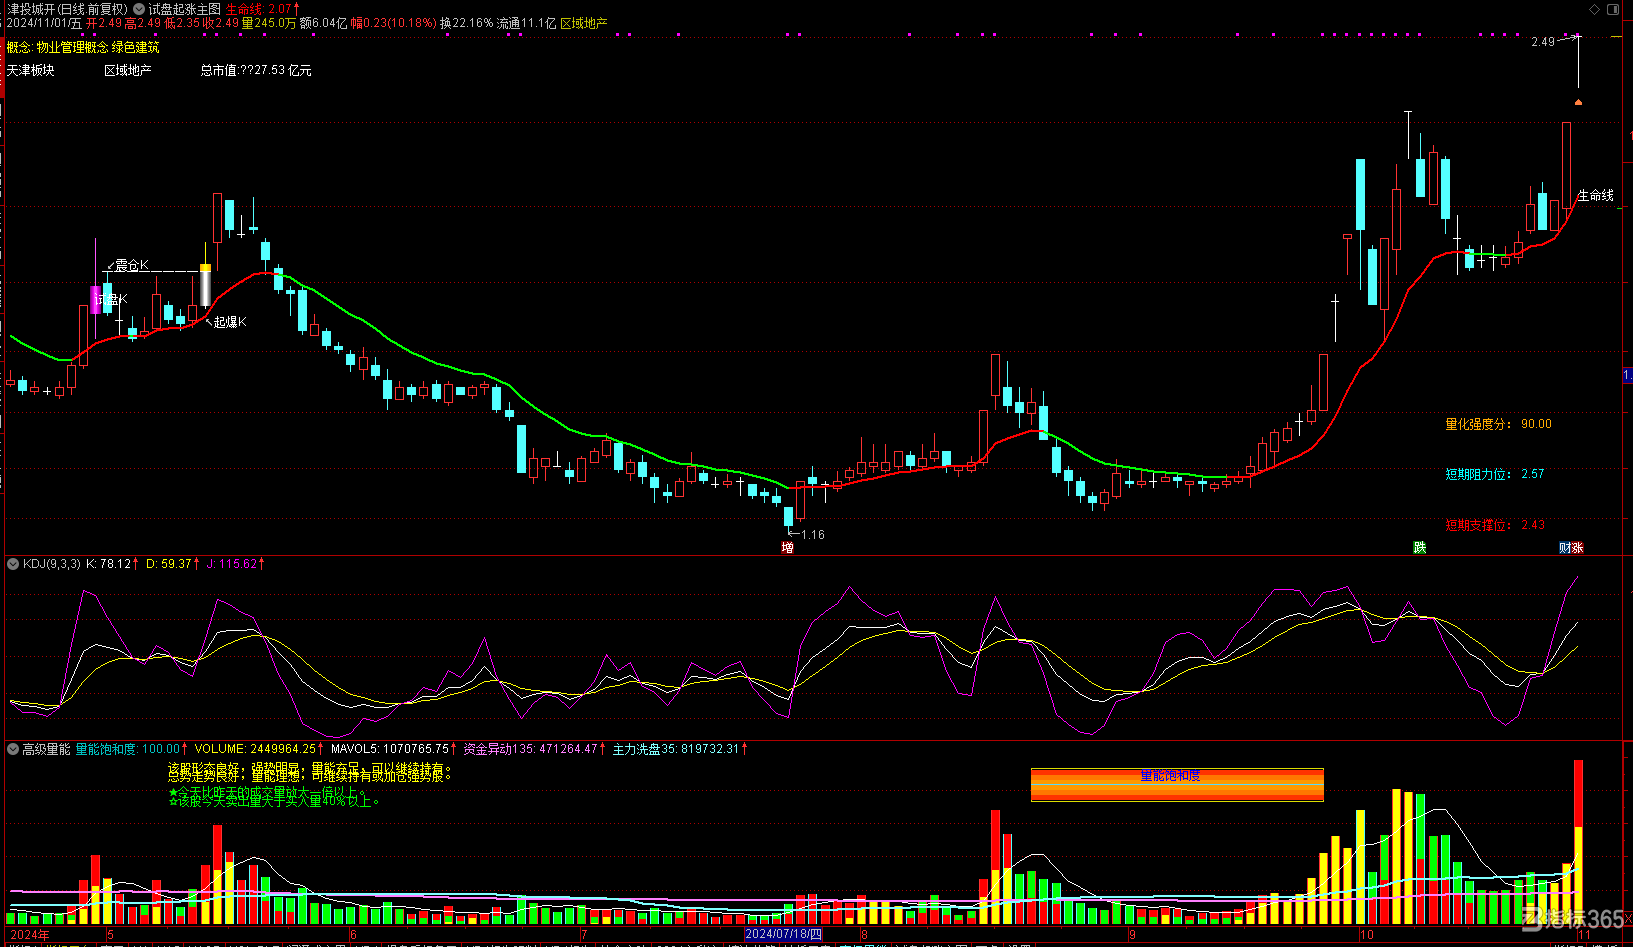The image size is (1633, 947).
Task: Click the 2.49 high price label
Action: [x=1543, y=42]
